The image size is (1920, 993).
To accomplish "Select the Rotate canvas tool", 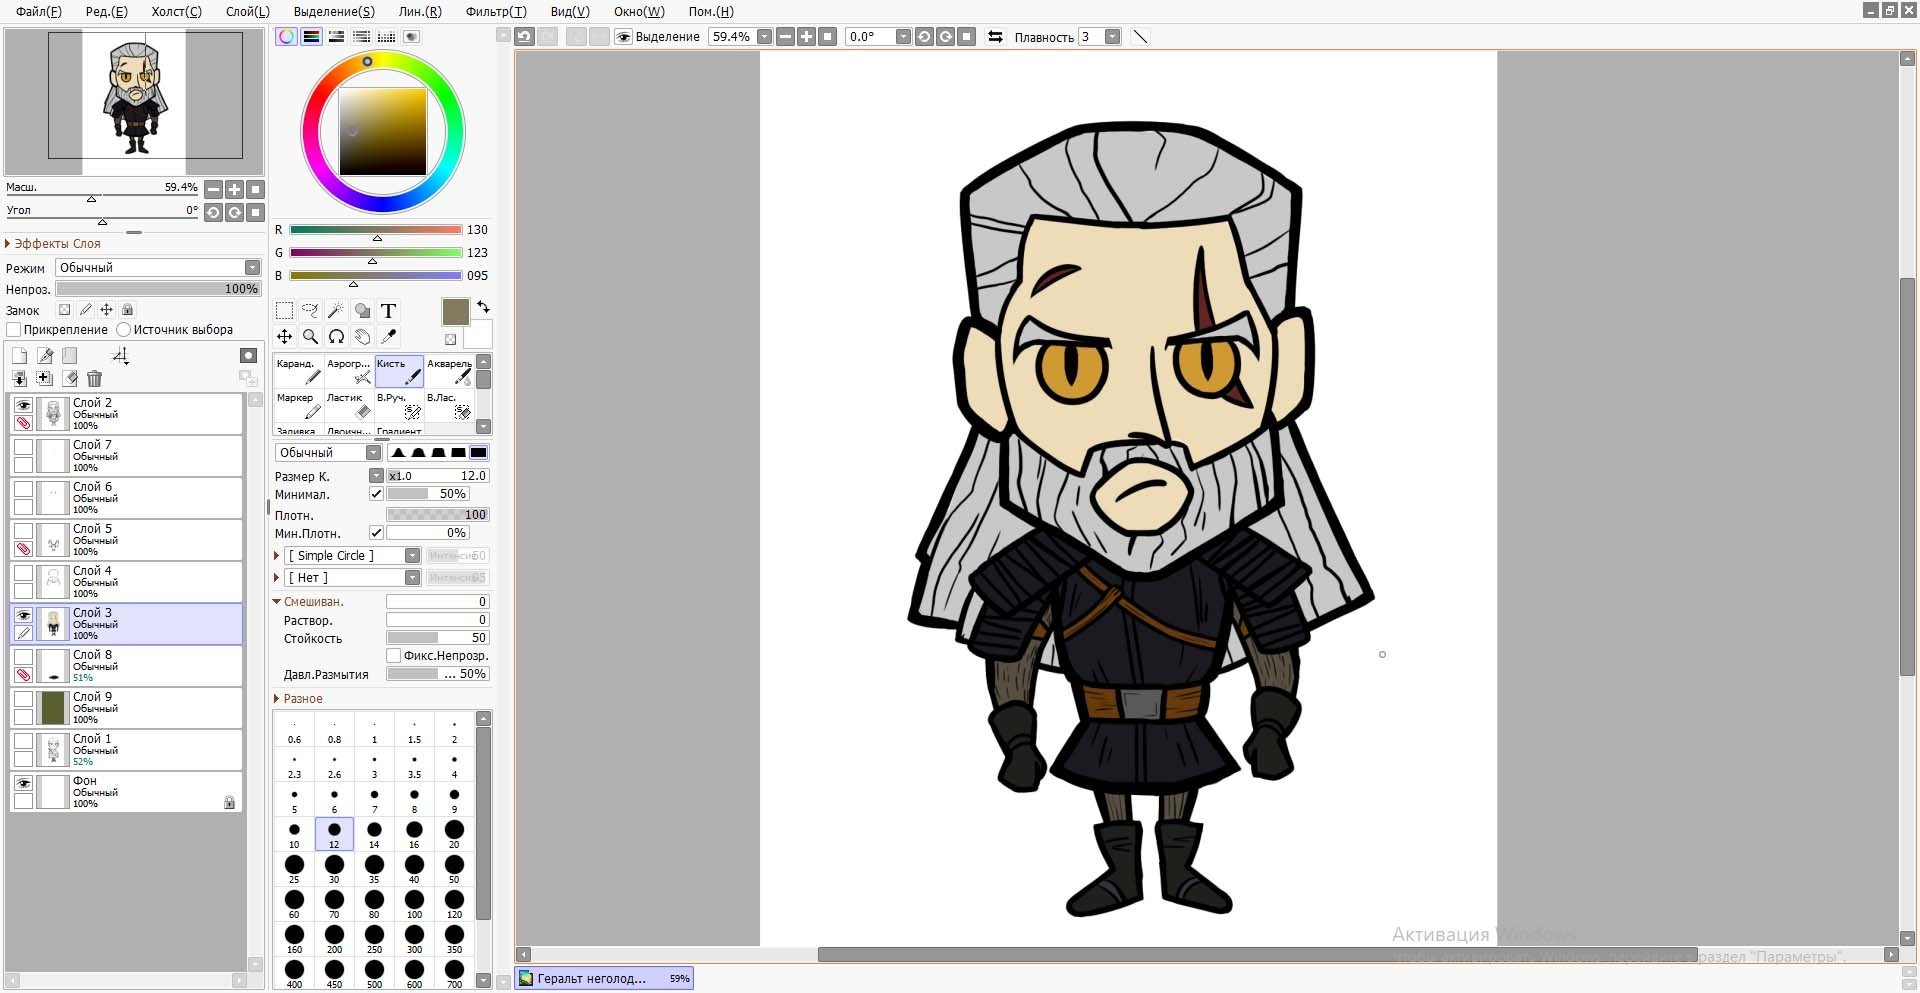I will (x=336, y=337).
